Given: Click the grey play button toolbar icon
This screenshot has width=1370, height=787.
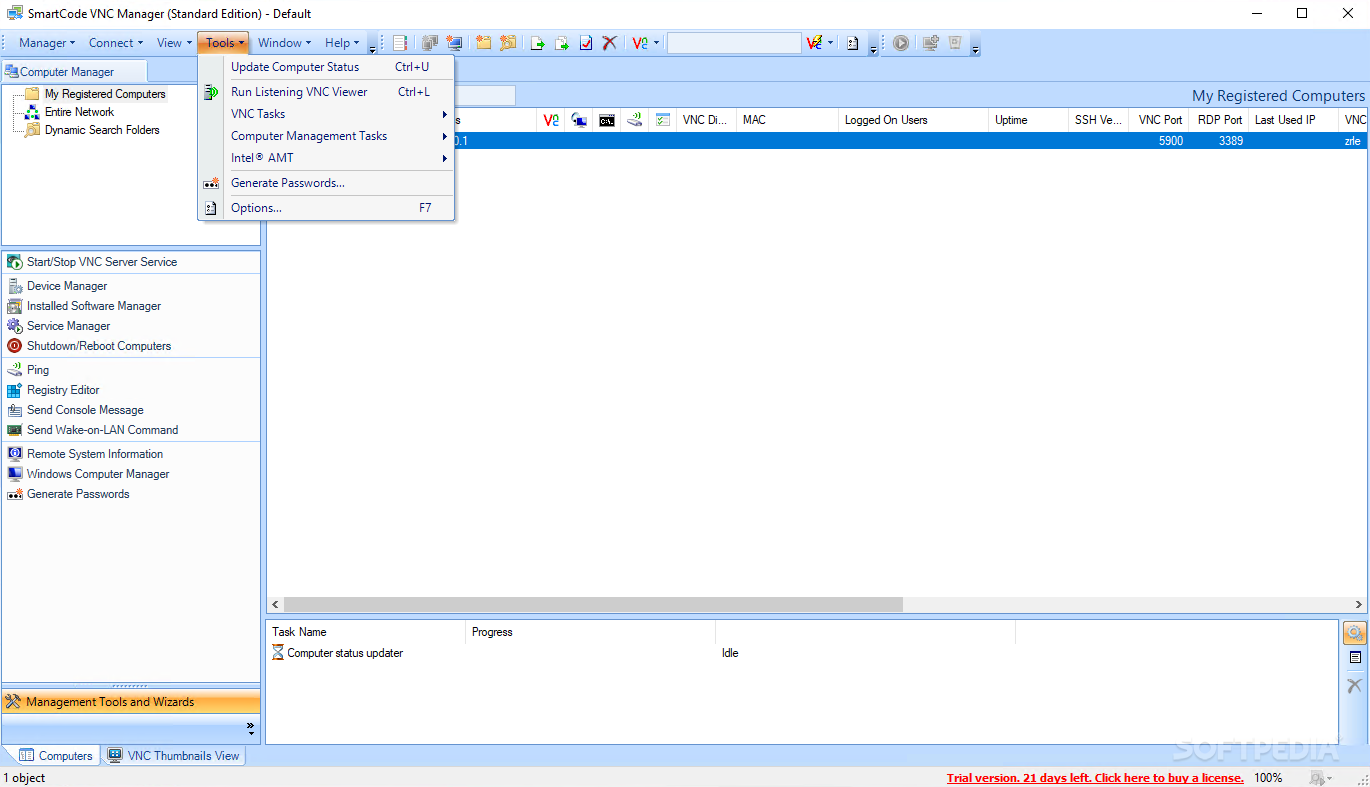Looking at the screenshot, I should (901, 43).
